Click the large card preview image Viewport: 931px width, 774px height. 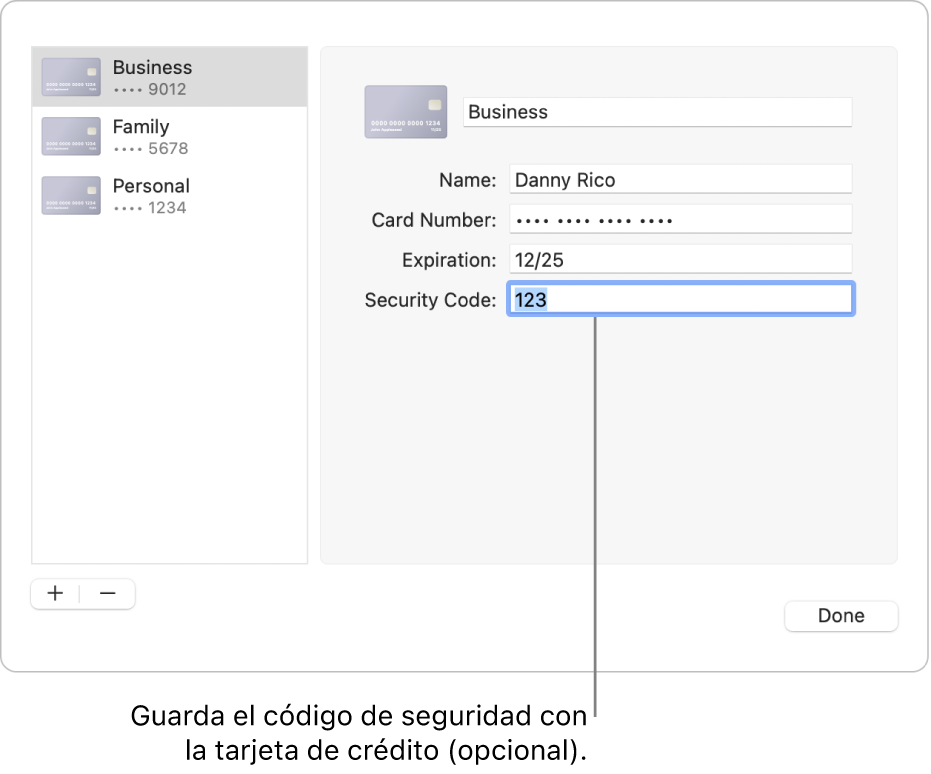point(405,112)
